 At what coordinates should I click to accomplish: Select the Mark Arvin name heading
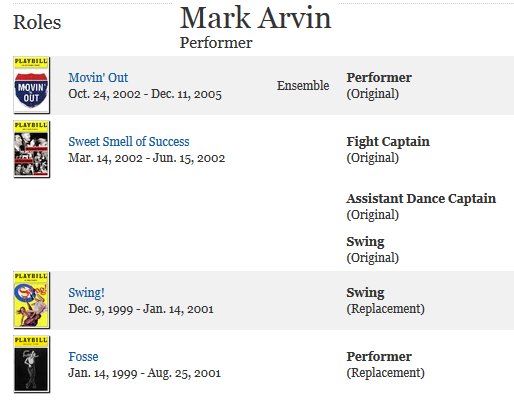pyautogui.click(x=255, y=18)
